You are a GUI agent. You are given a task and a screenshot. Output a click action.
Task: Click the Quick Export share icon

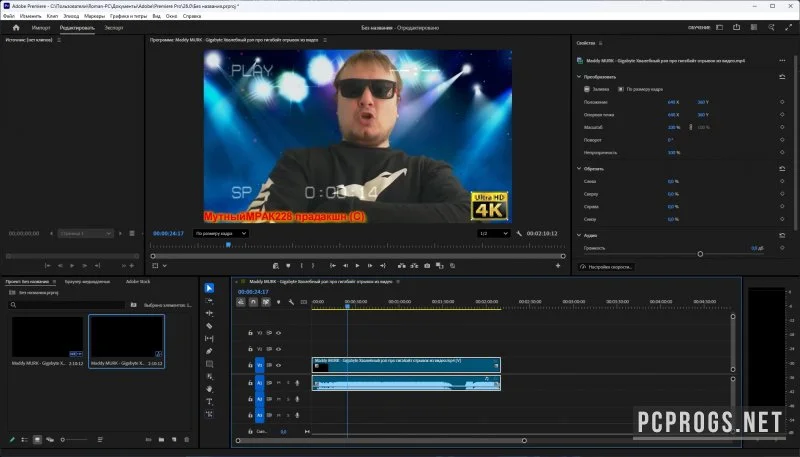pos(736,28)
